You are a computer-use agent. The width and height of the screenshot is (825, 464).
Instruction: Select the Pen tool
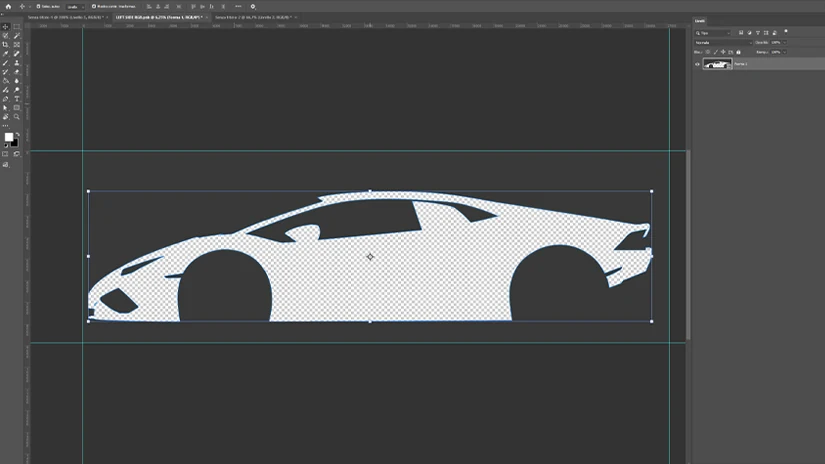click(x=6, y=98)
